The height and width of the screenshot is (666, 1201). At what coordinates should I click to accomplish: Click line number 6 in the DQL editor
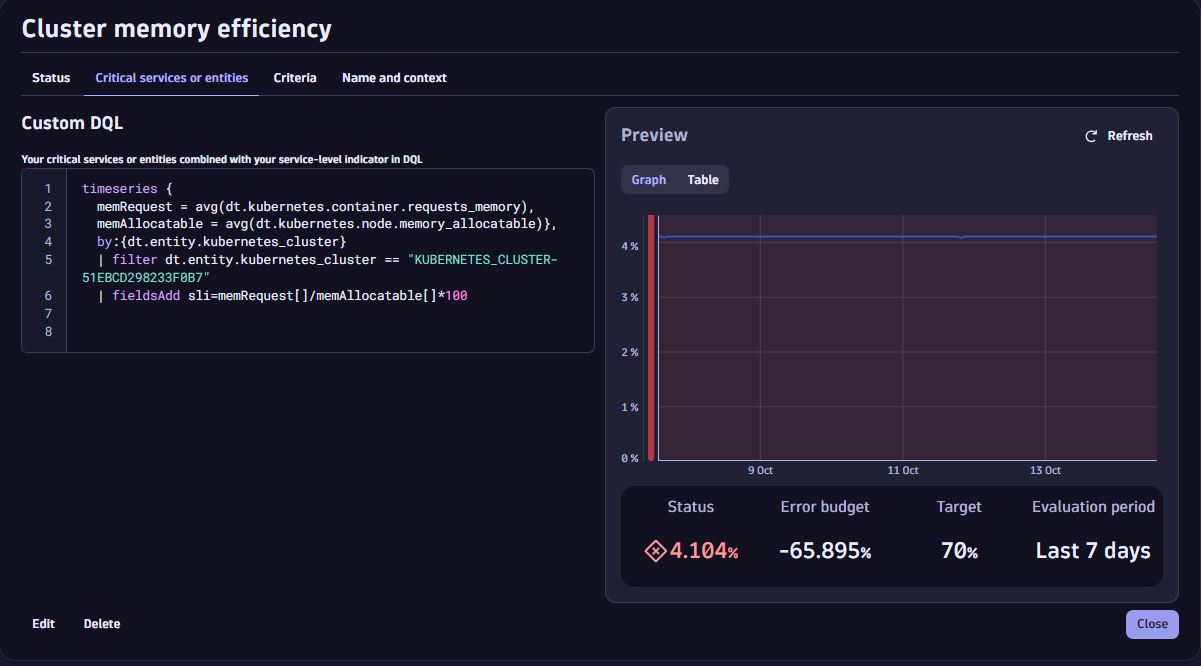48,295
